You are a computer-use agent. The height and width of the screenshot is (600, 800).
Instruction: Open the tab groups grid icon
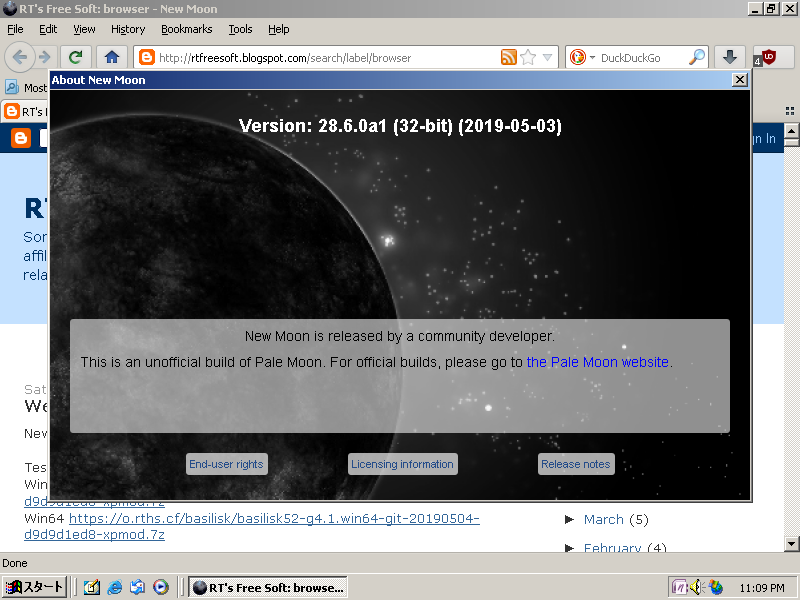tap(790, 111)
